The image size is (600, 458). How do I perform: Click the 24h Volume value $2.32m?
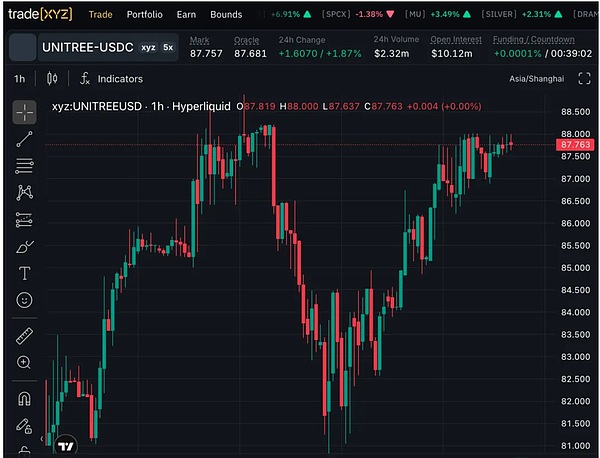coord(391,54)
